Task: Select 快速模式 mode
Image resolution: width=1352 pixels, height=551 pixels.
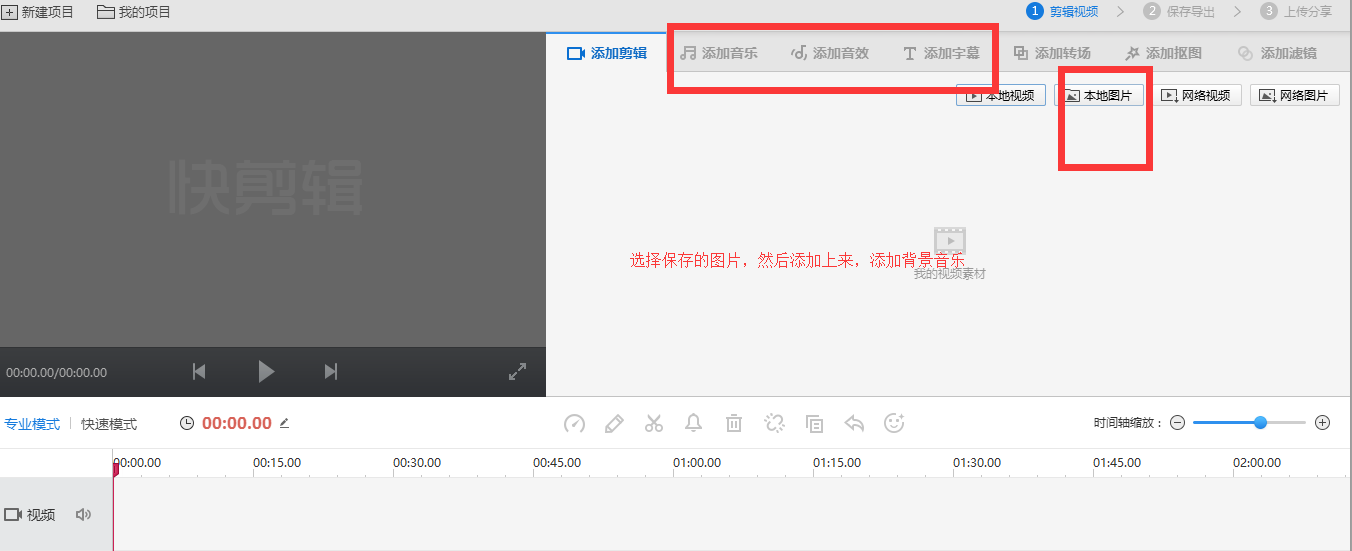Action: coord(109,424)
